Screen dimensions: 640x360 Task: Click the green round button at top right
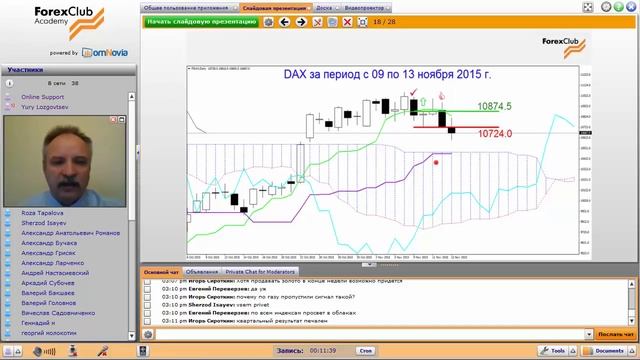click(619, 7)
